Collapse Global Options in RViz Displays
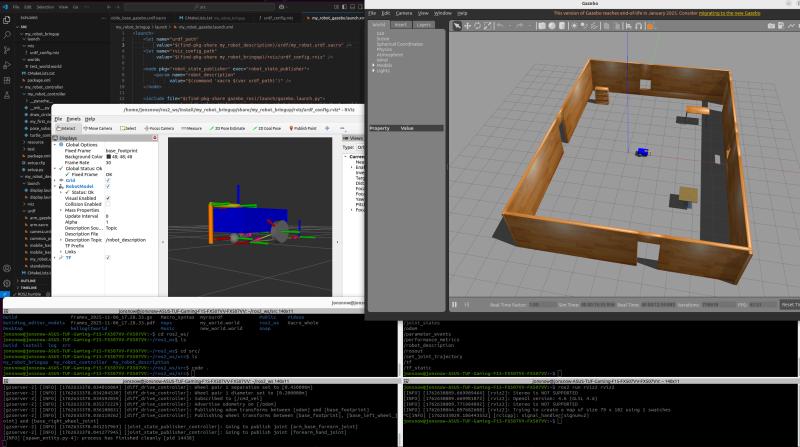 point(55,145)
